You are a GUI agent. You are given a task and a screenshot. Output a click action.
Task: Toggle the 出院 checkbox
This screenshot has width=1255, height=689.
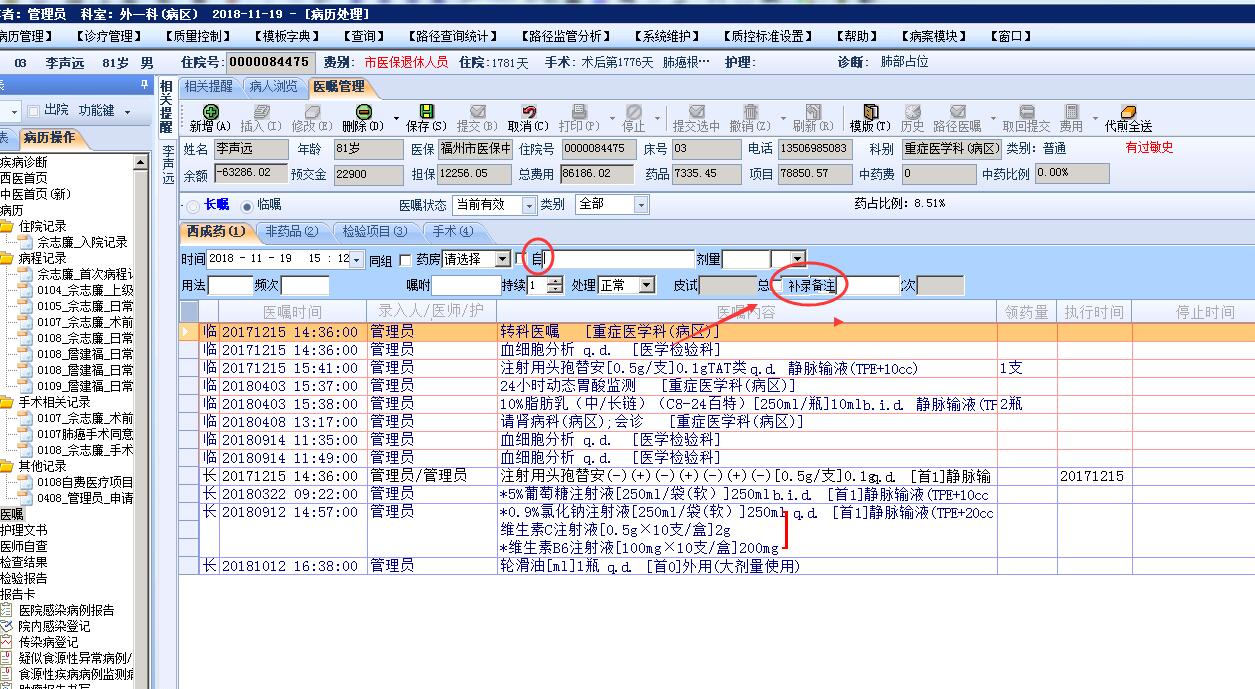coord(33,110)
